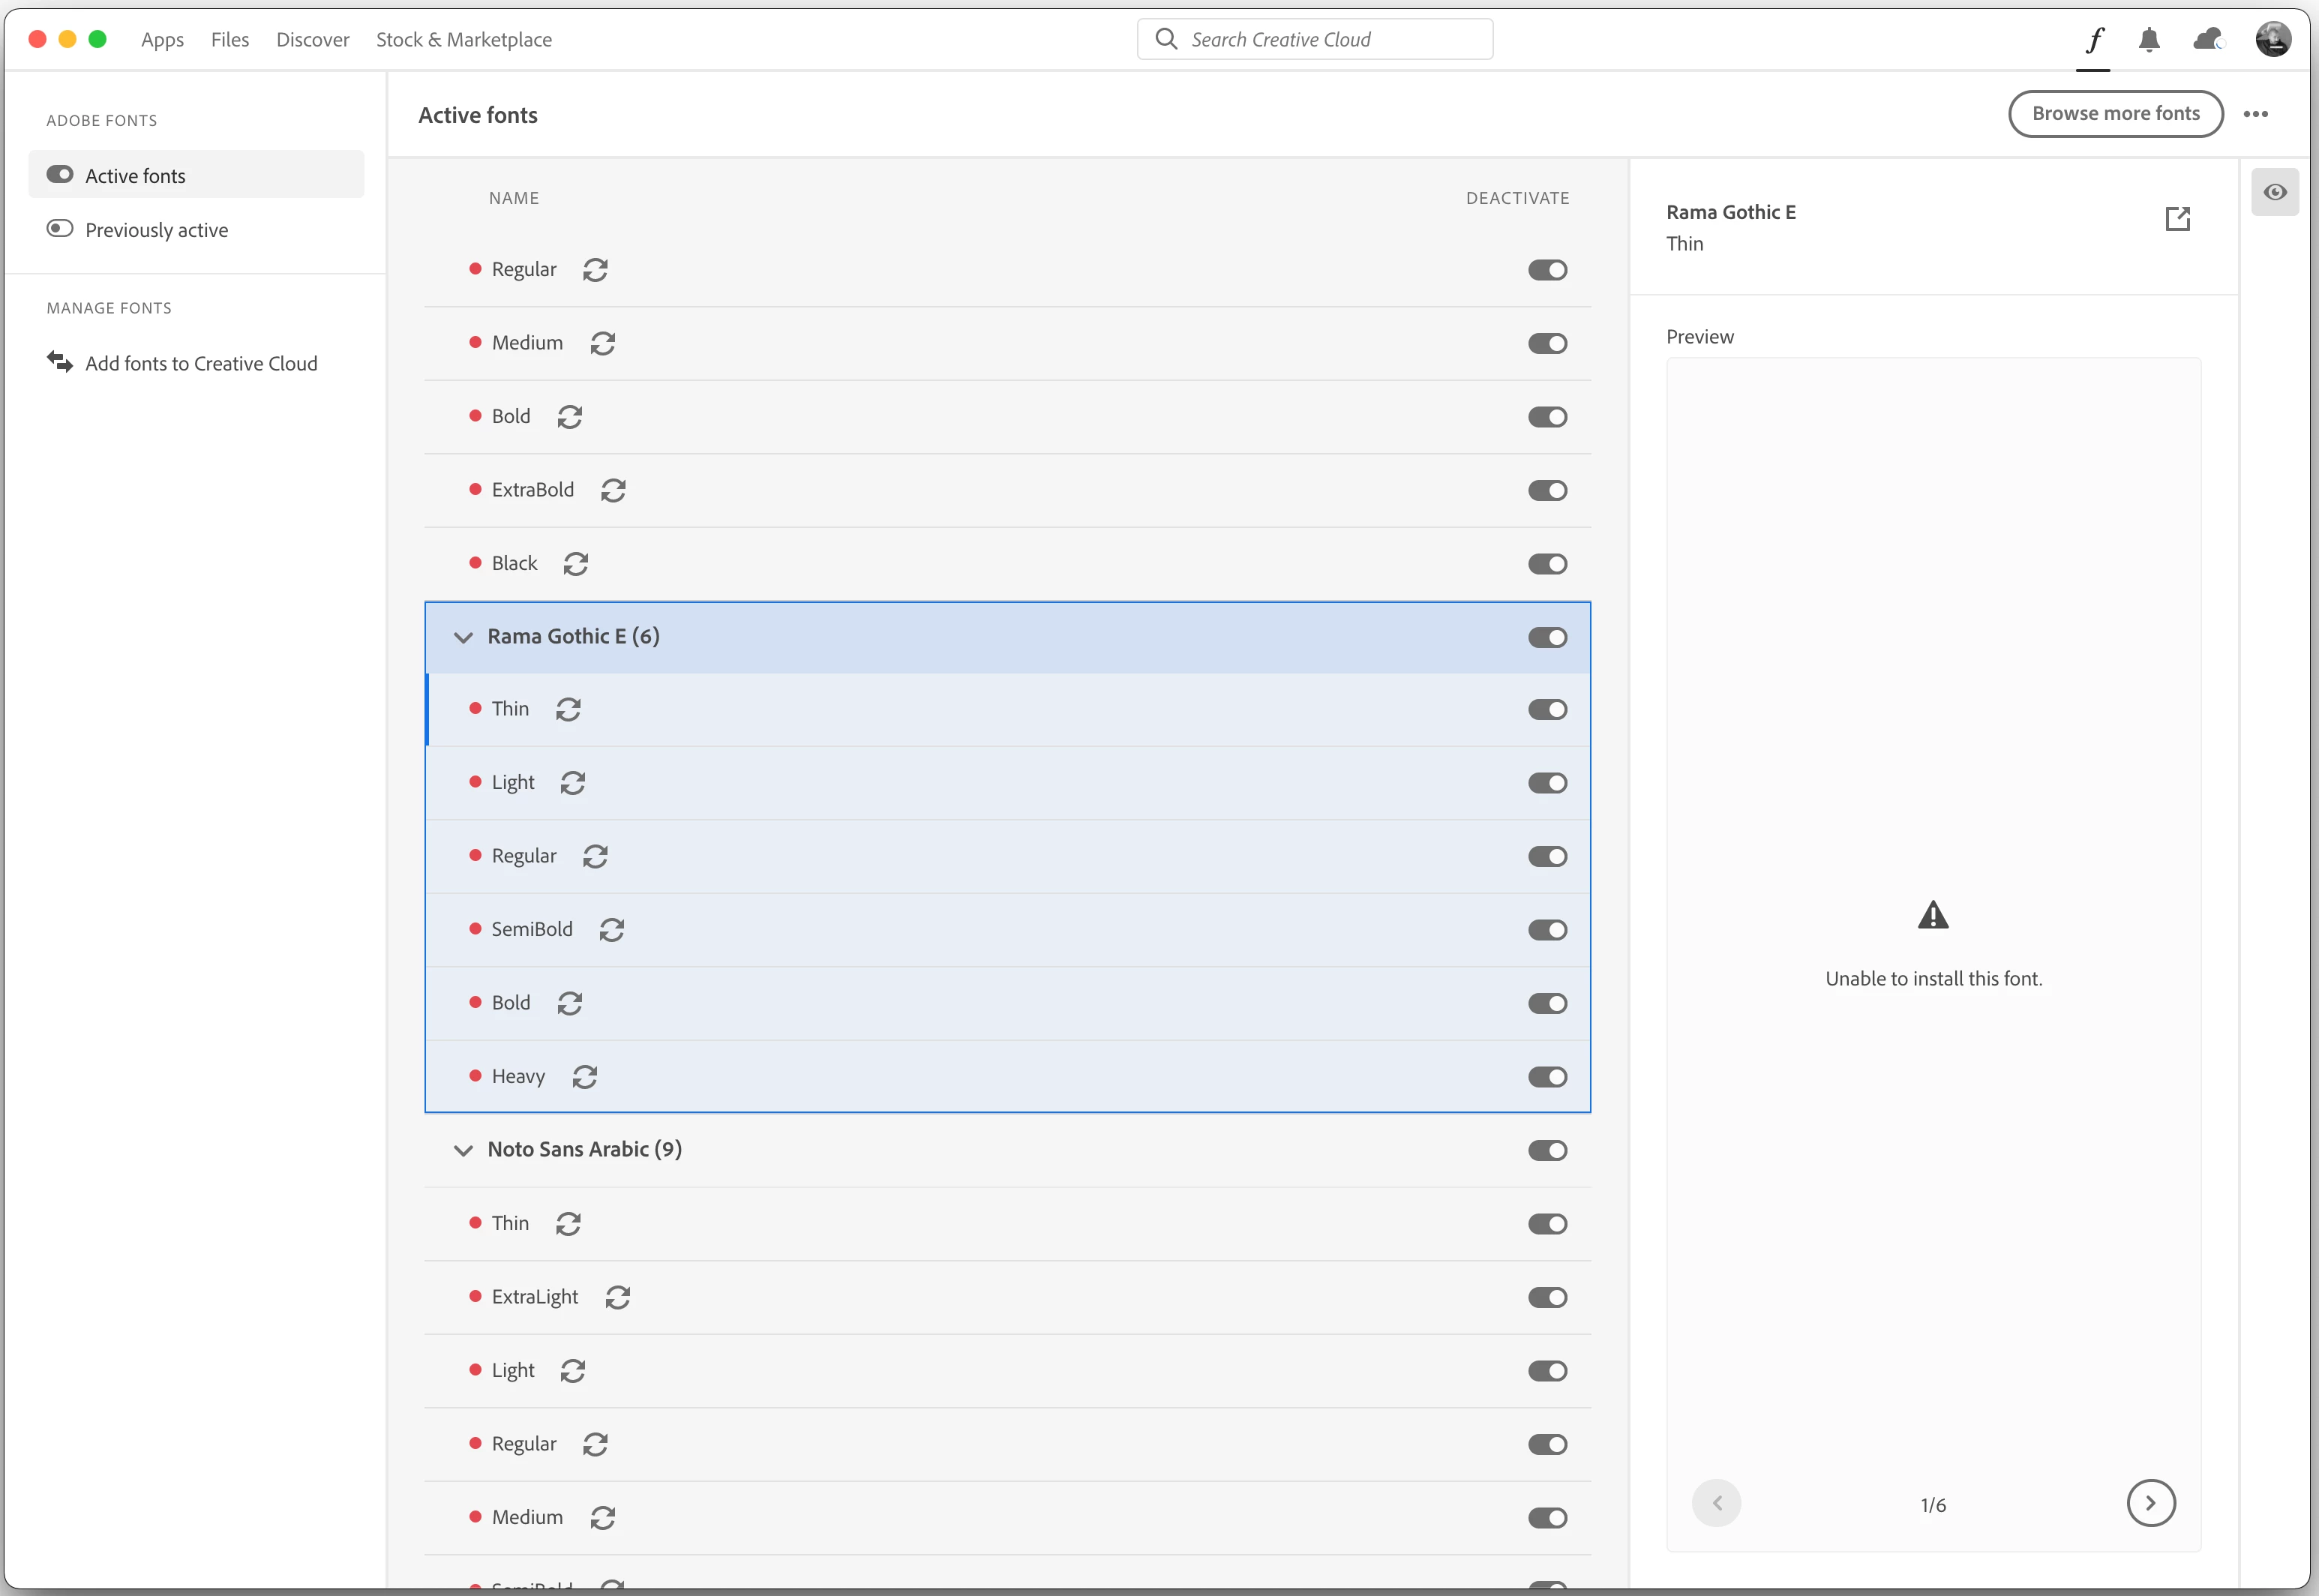
Task: Check the cloud sync status icon
Action: click(2207, 40)
